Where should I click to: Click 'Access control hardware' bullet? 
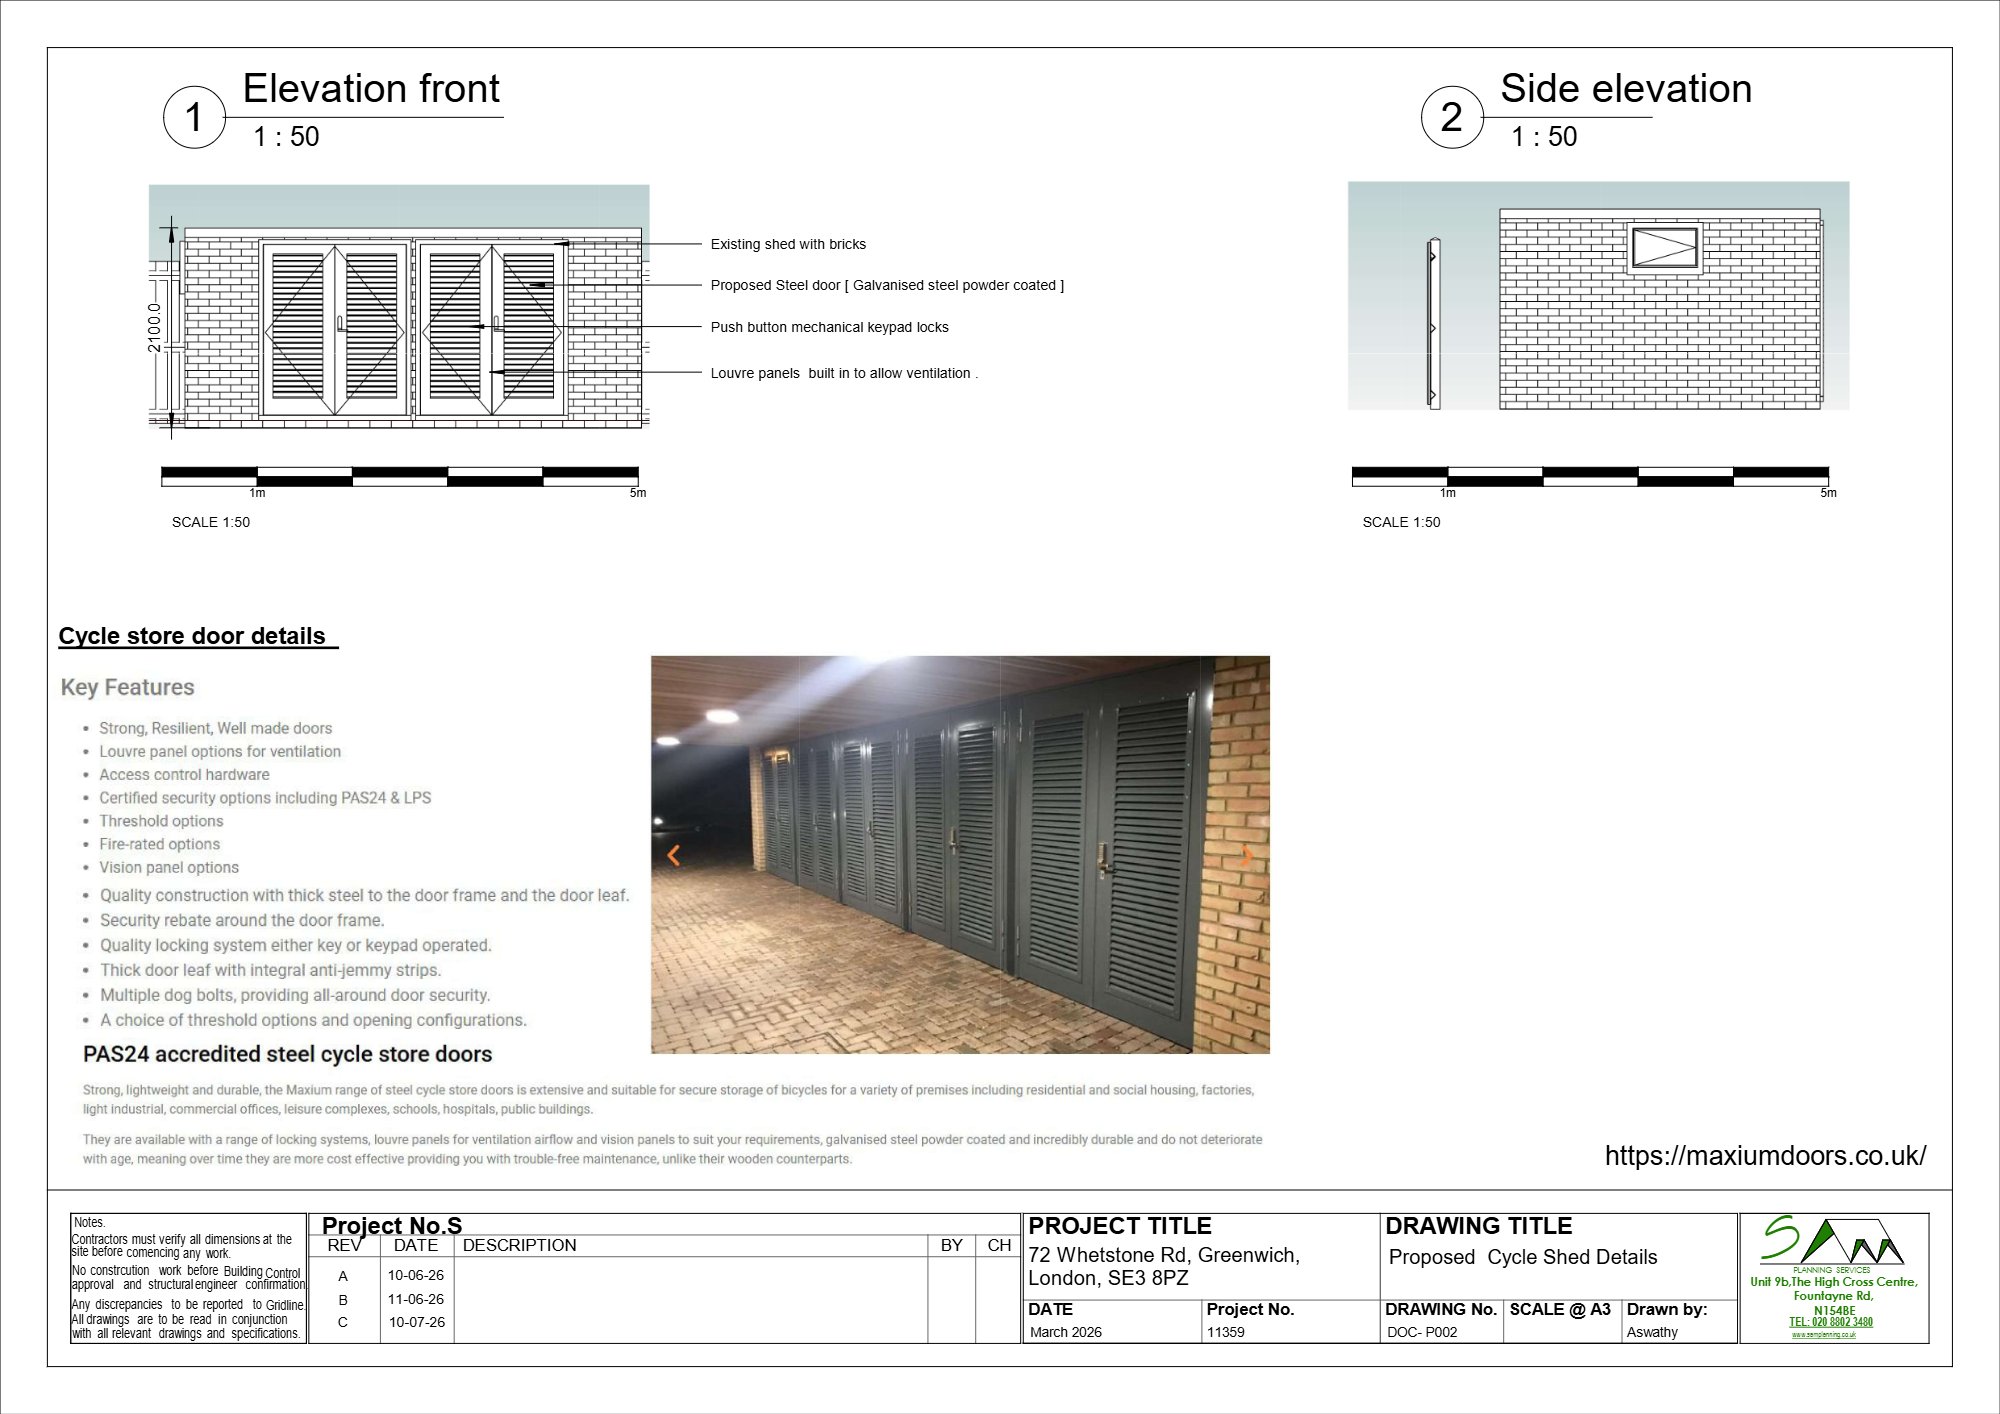[184, 774]
